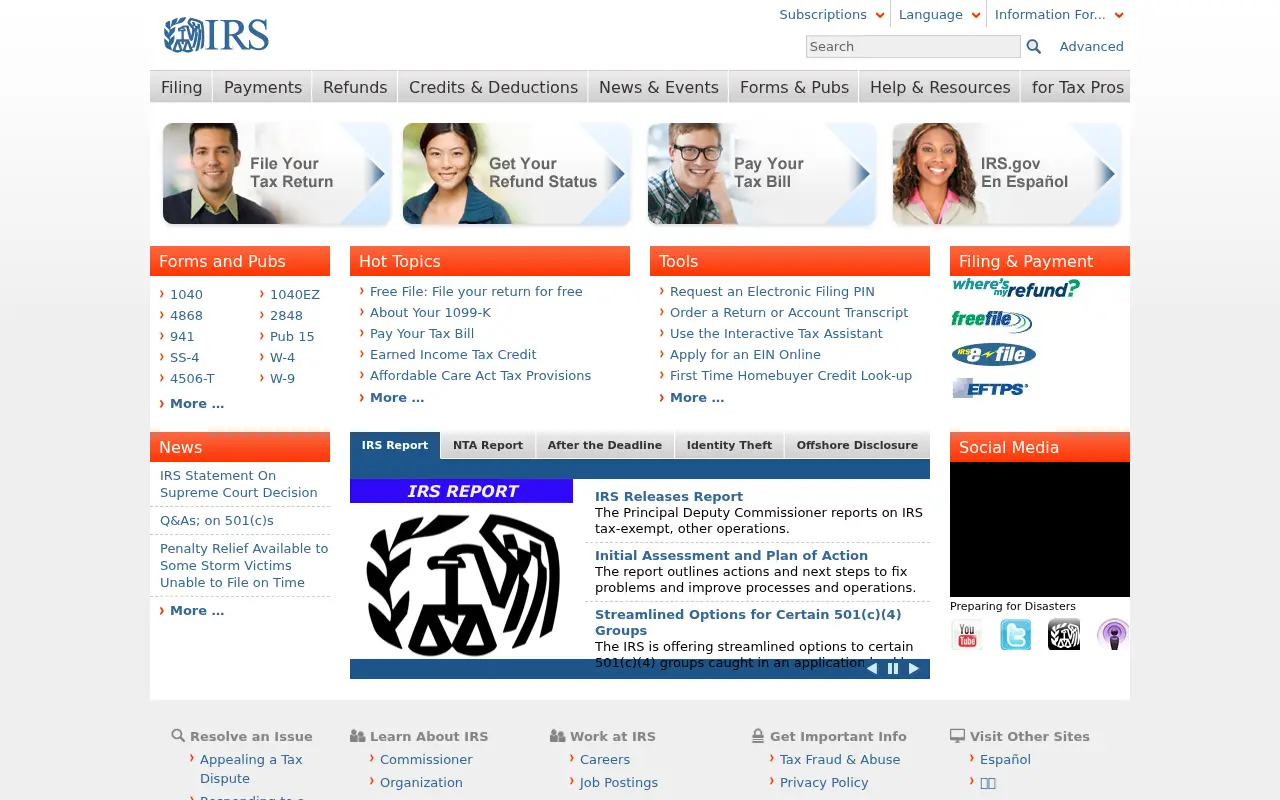Click the EFTPS logo
This screenshot has width=1280, height=800.
[x=990, y=388]
